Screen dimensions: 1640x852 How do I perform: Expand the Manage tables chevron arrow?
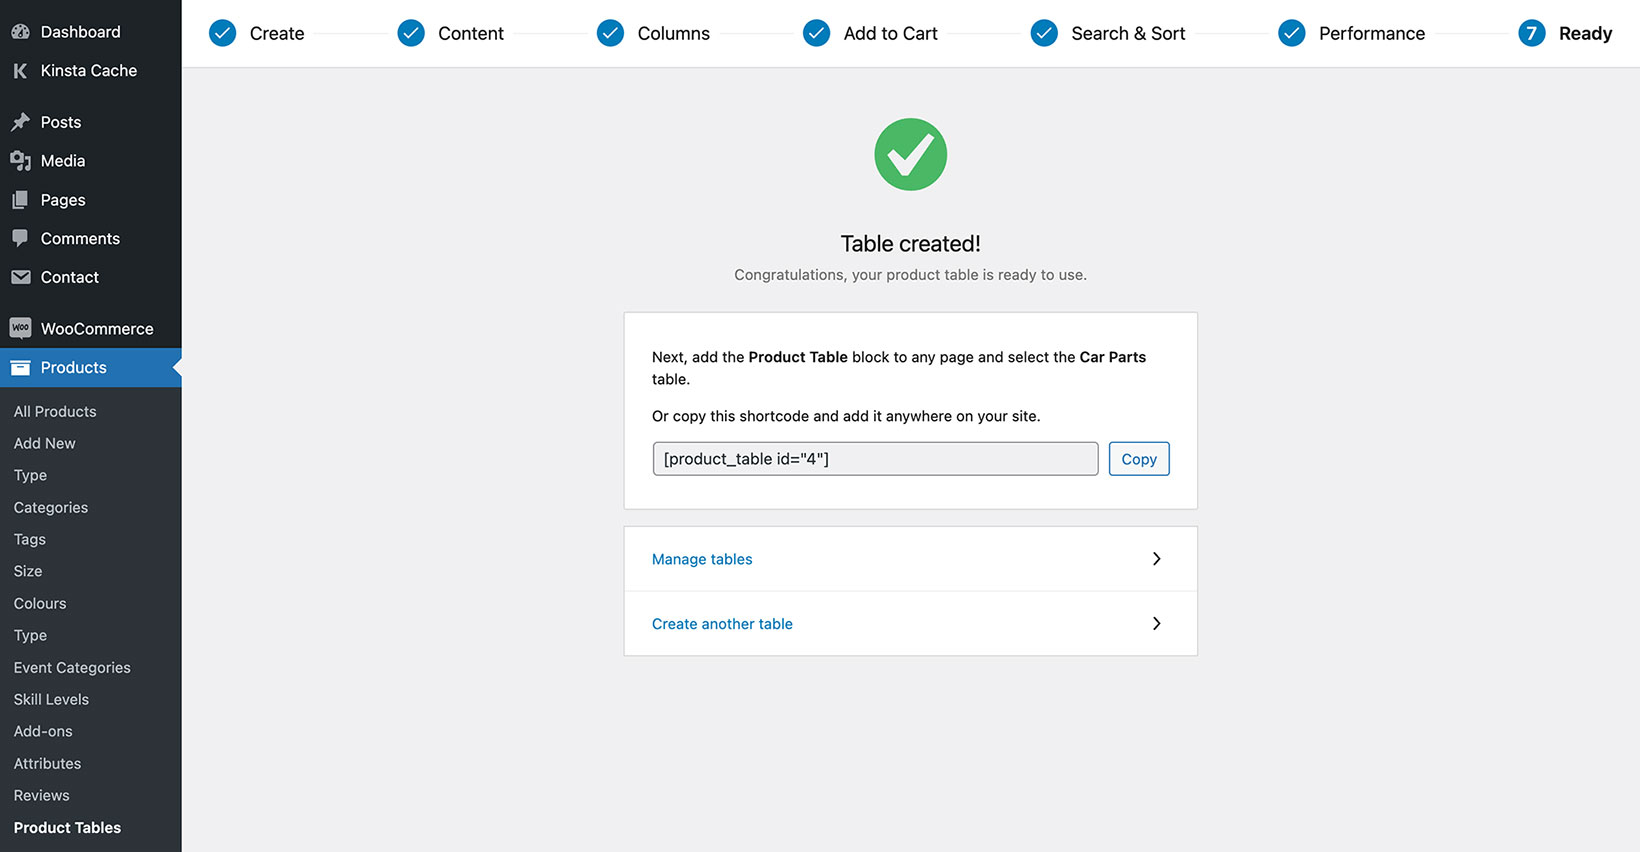(1156, 559)
